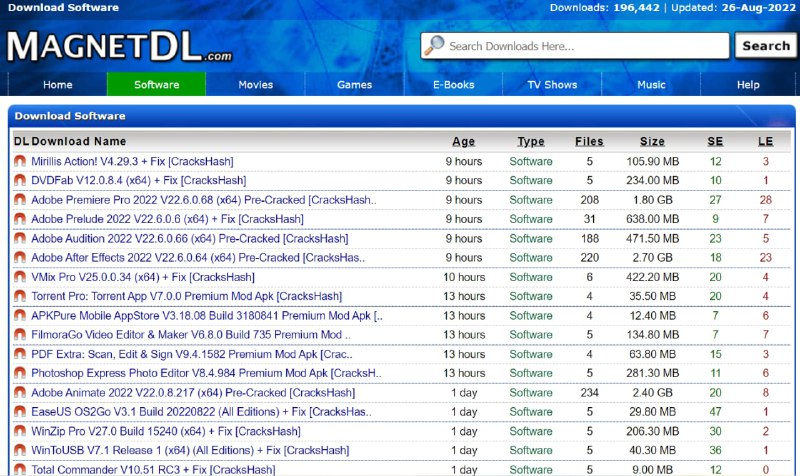
Task: Click Software type in WinZip Pro row
Action: pyautogui.click(x=531, y=431)
